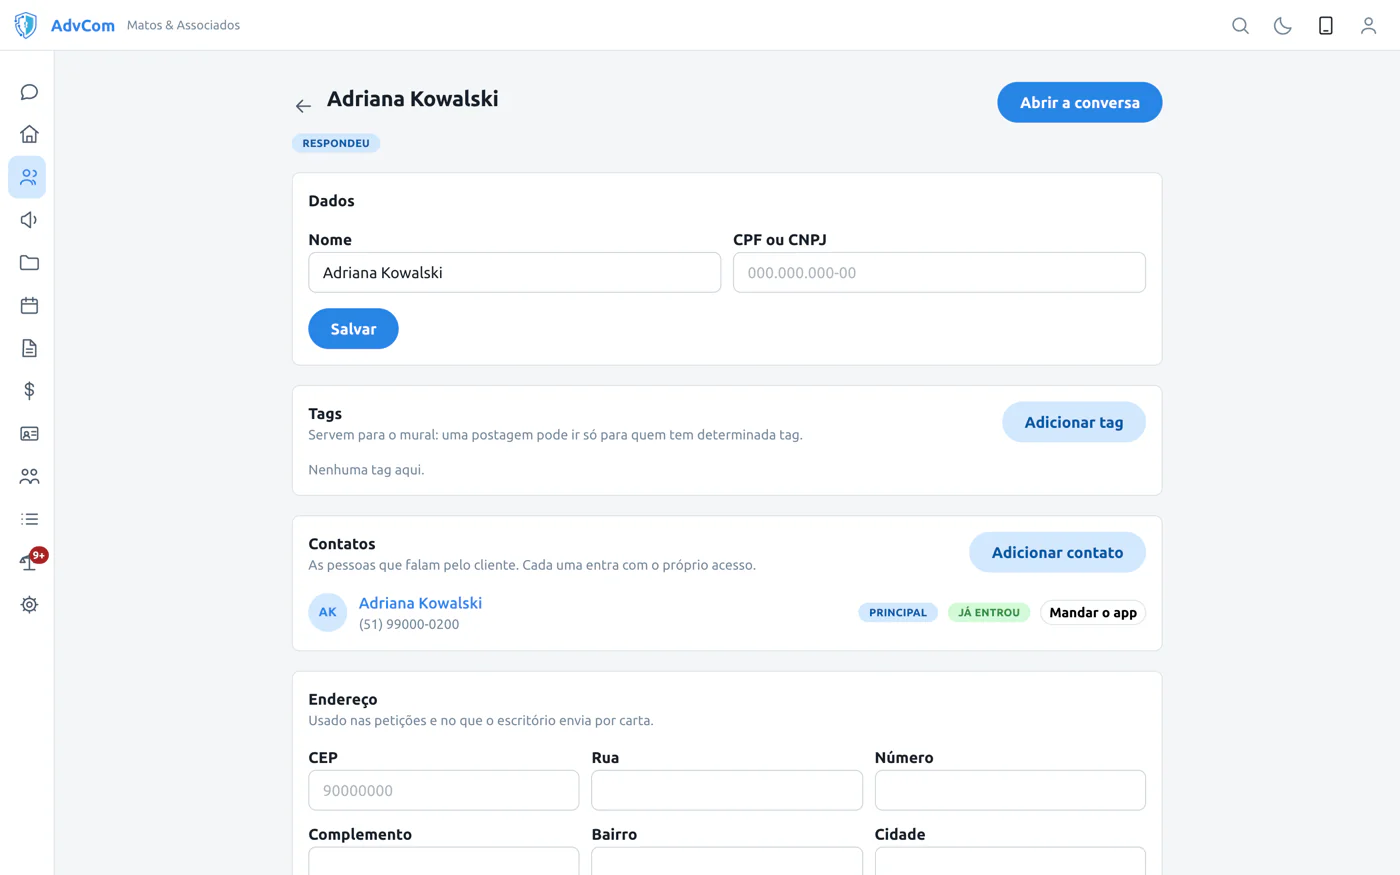The height and width of the screenshot is (875, 1400).
Task: Focus the CPF ou CNPJ field
Action: pyautogui.click(x=939, y=272)
